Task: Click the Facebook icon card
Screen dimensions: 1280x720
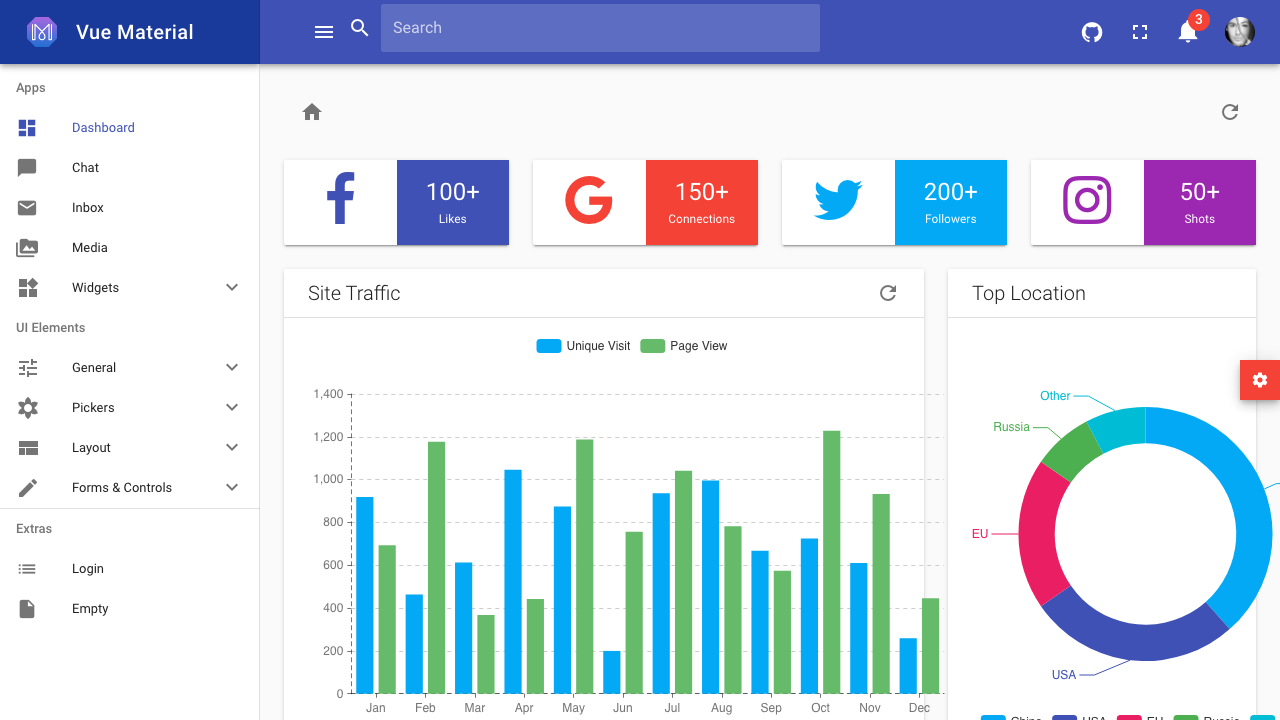Action: click(340, 200)
